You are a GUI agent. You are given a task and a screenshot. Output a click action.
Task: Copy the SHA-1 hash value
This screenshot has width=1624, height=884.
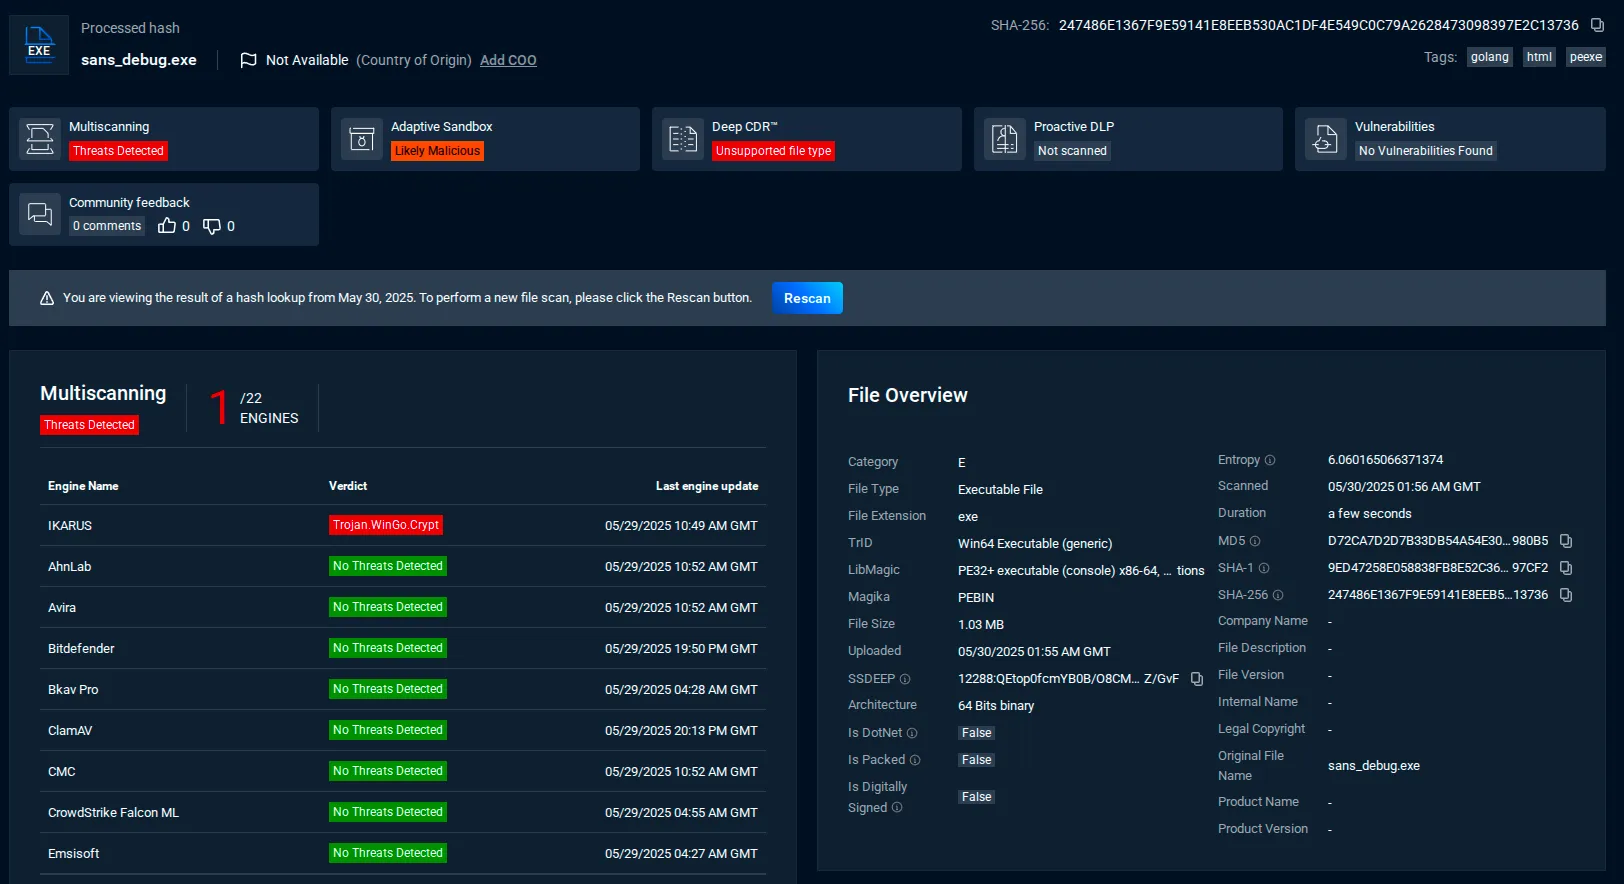[1566, 568]
